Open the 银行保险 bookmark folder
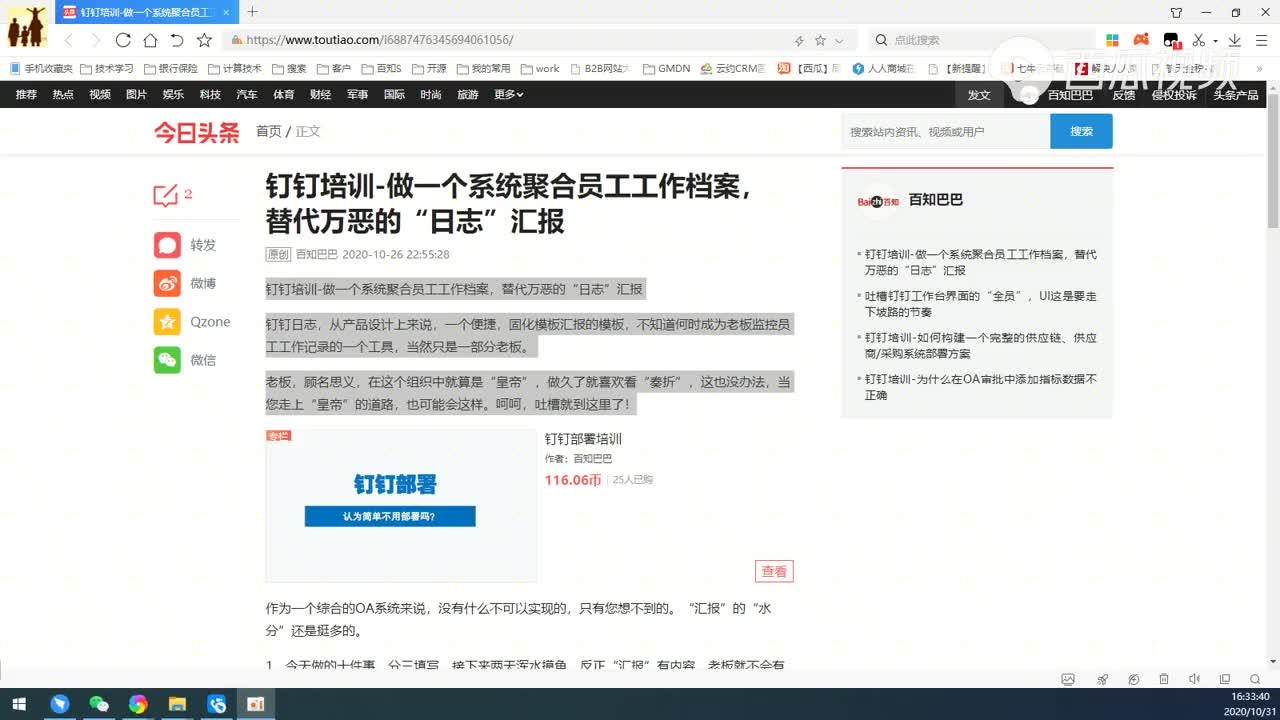 point(171,68)
